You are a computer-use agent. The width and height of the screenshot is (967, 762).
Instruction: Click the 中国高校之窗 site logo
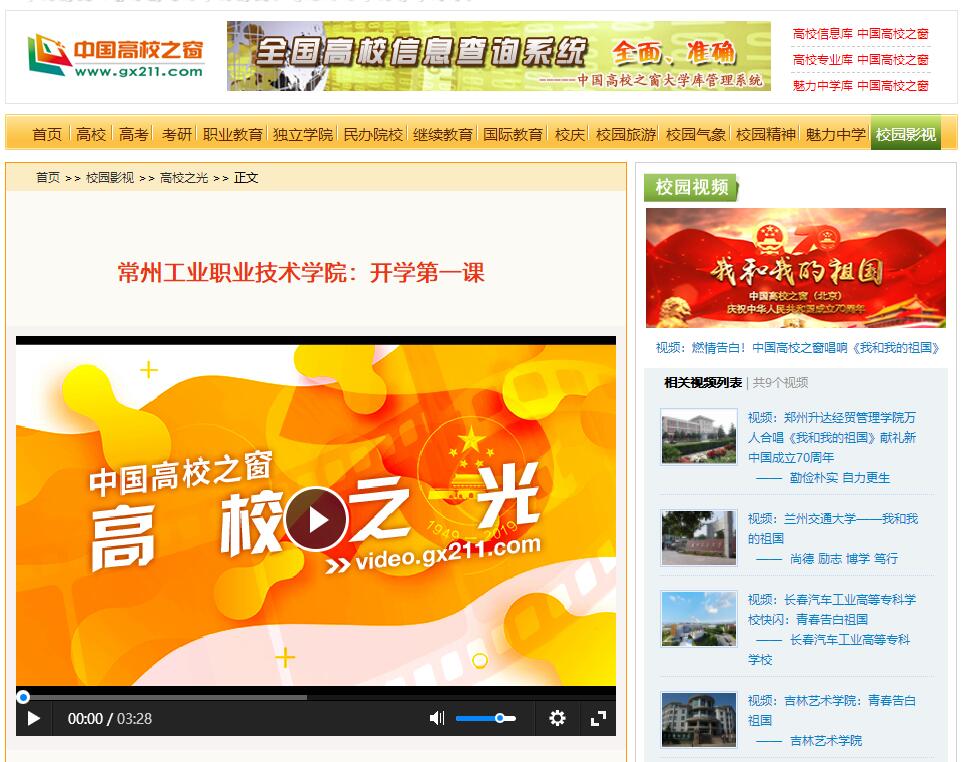pos(115,56)
